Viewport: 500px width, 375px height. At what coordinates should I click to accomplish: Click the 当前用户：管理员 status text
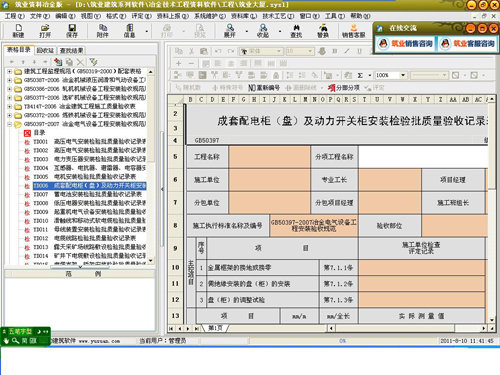tap(162, 341)
